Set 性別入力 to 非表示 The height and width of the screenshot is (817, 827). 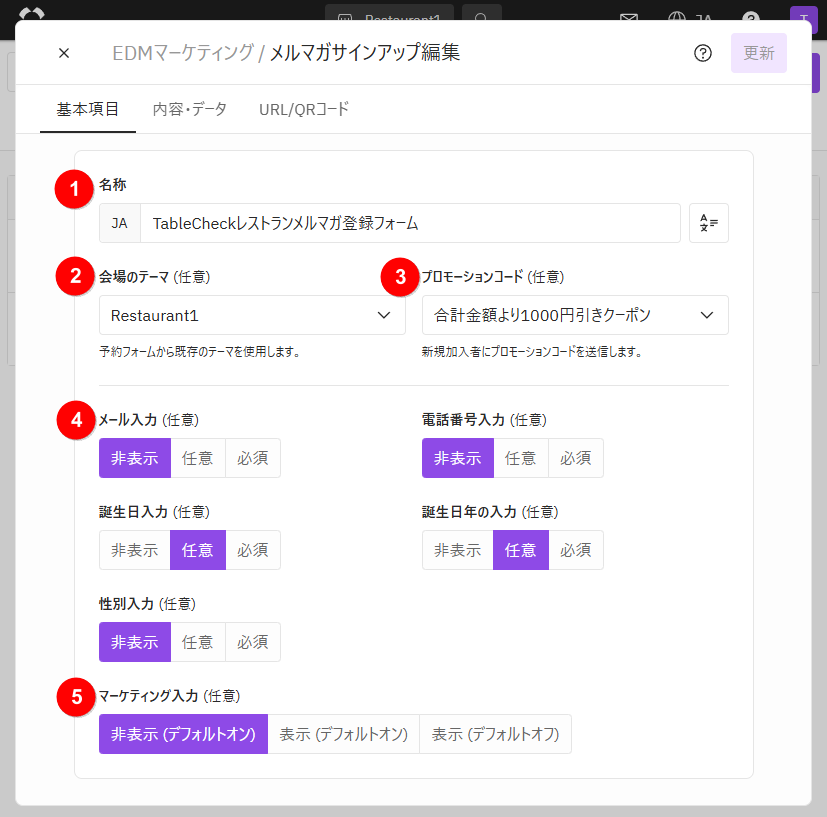[134, 642]
